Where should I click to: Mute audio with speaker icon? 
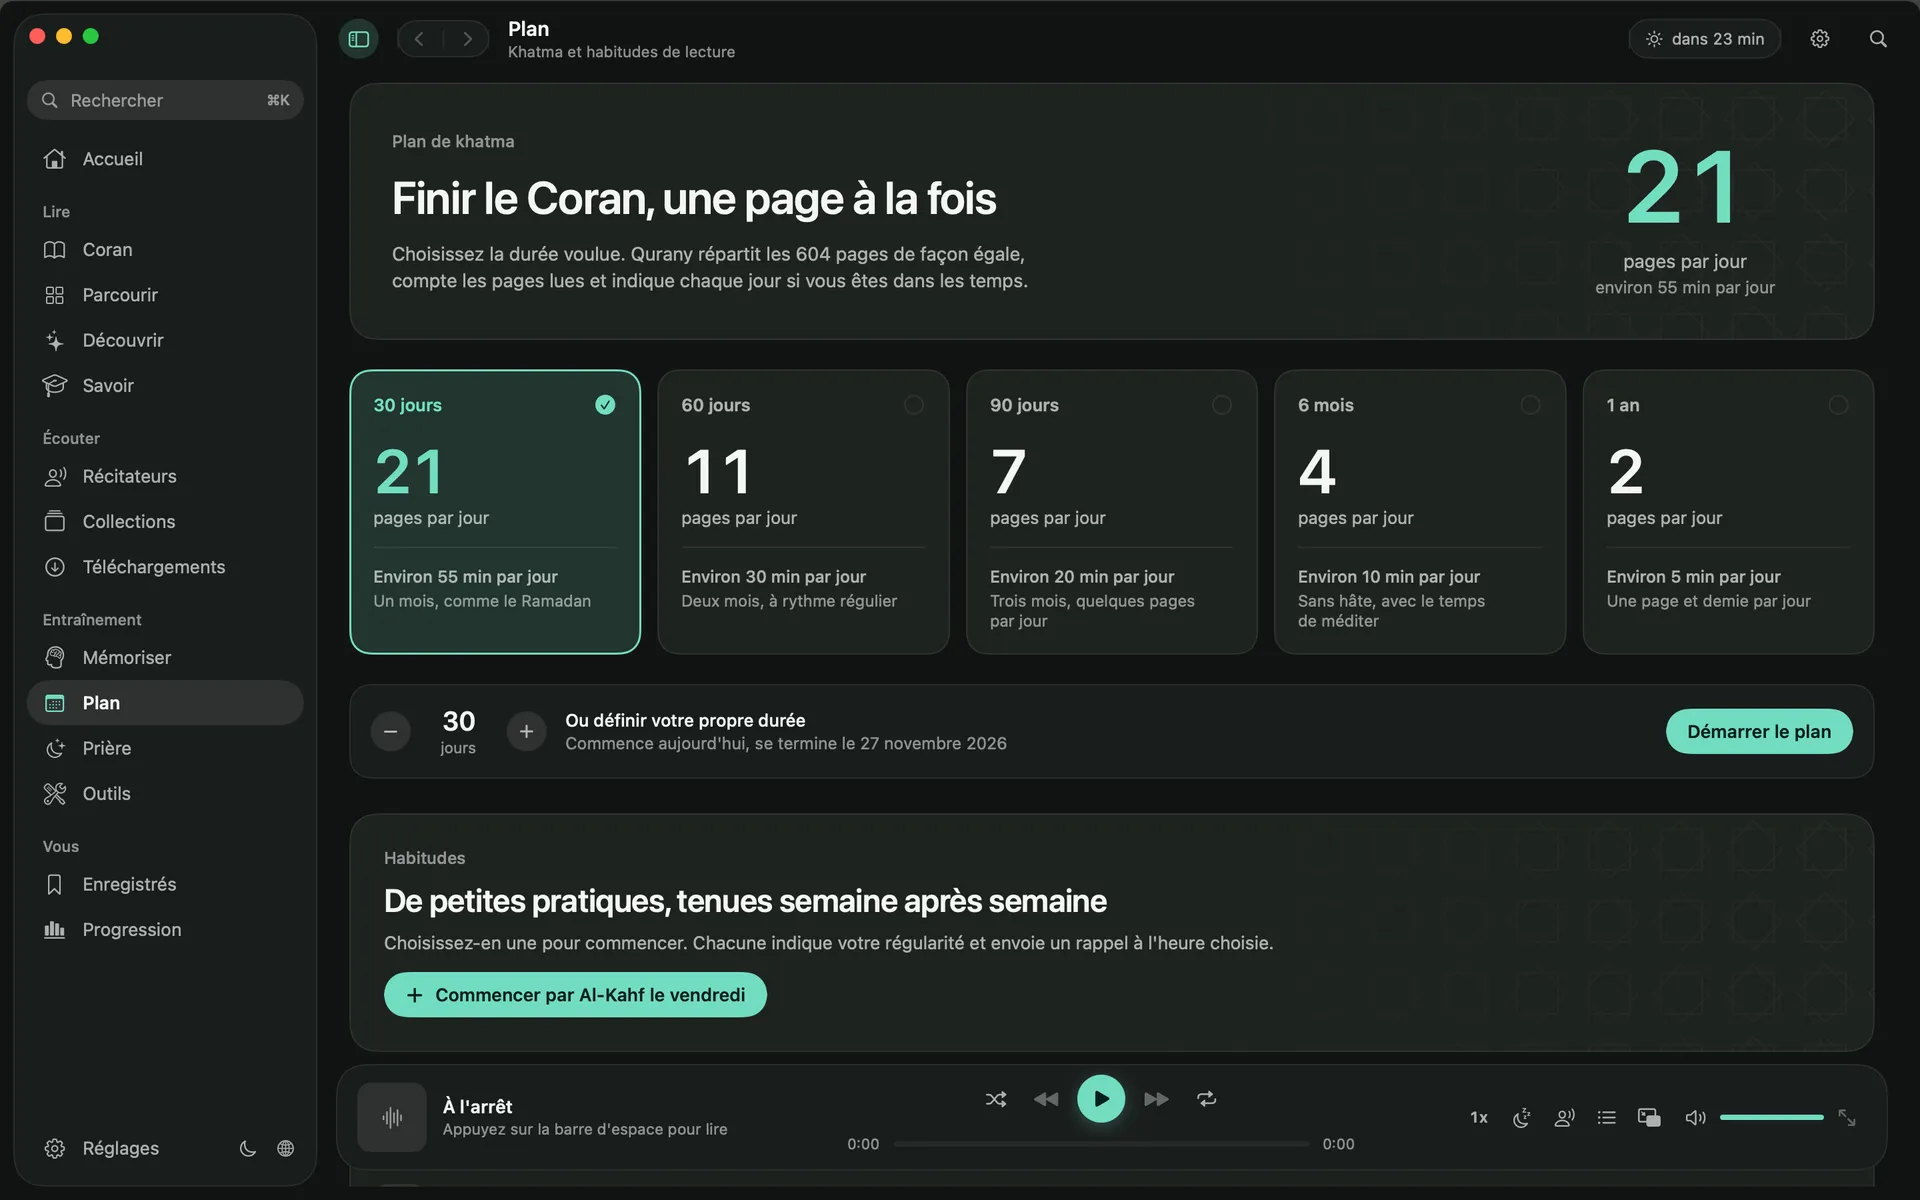click(x=1695, y=1118)
